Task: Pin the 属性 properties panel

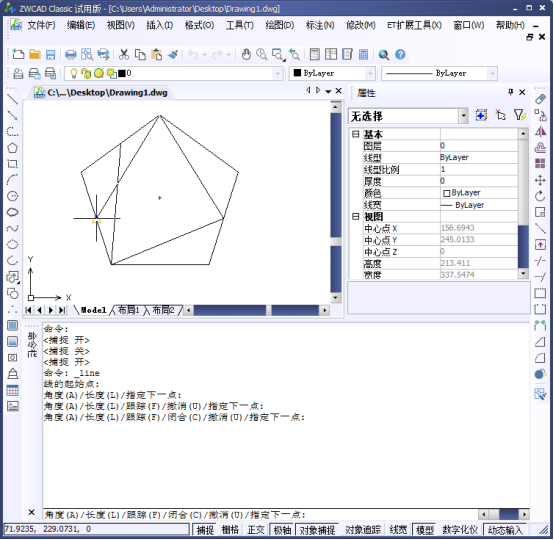Action: pos(511,92)
